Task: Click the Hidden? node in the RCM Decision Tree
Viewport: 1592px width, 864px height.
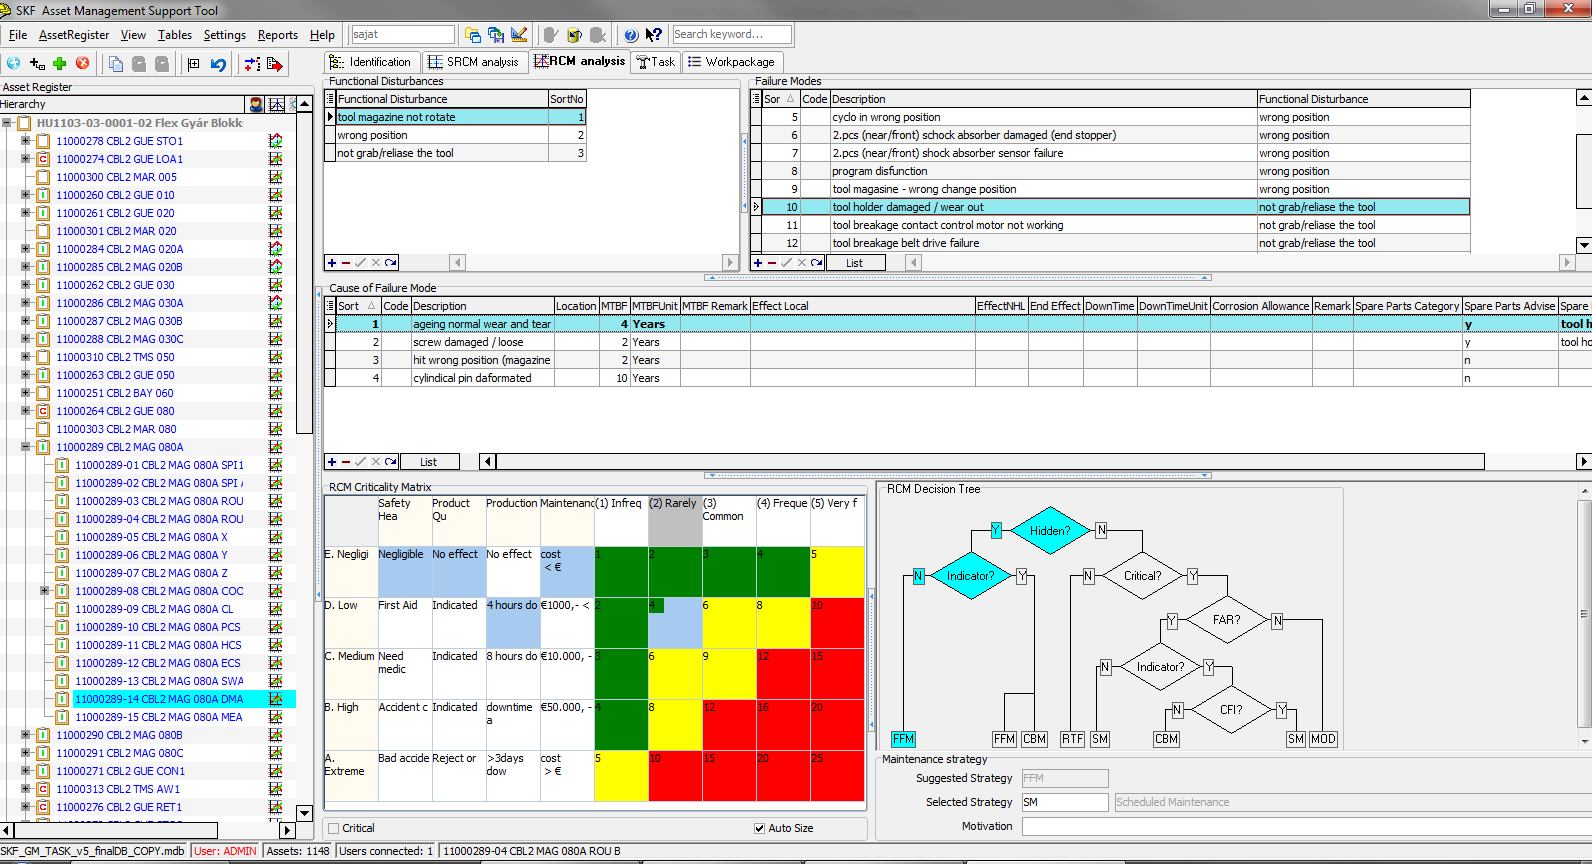Action: pyautogui.click(x=1049, y=531)
